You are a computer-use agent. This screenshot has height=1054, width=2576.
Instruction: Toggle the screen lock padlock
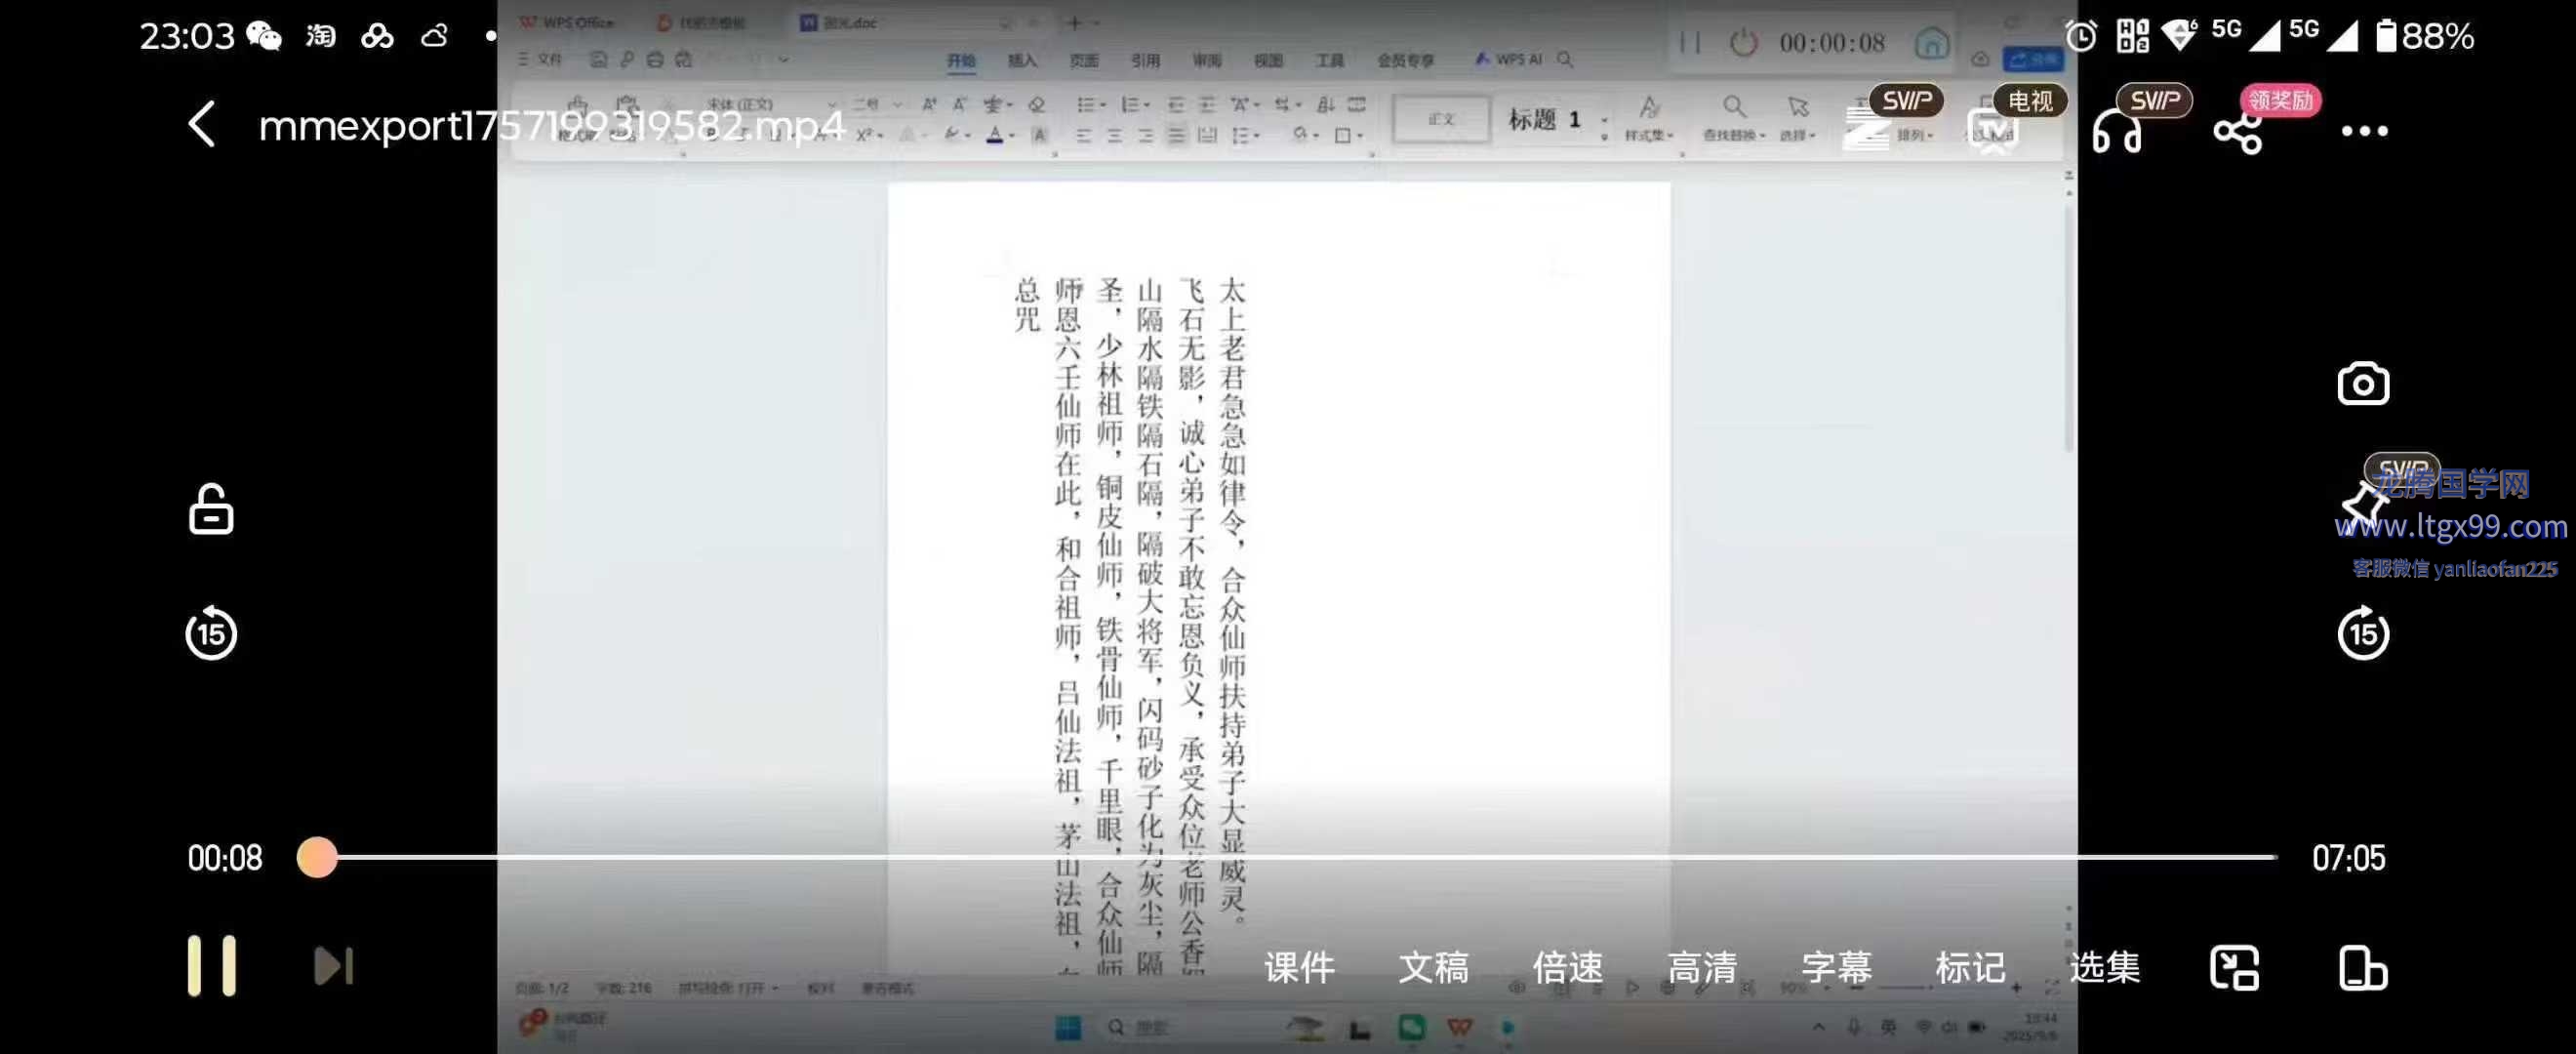coord(211,510)
